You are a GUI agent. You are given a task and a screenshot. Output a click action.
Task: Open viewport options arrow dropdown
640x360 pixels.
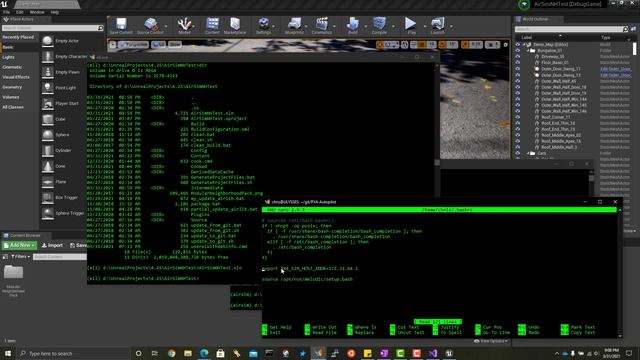coord(113,44)
